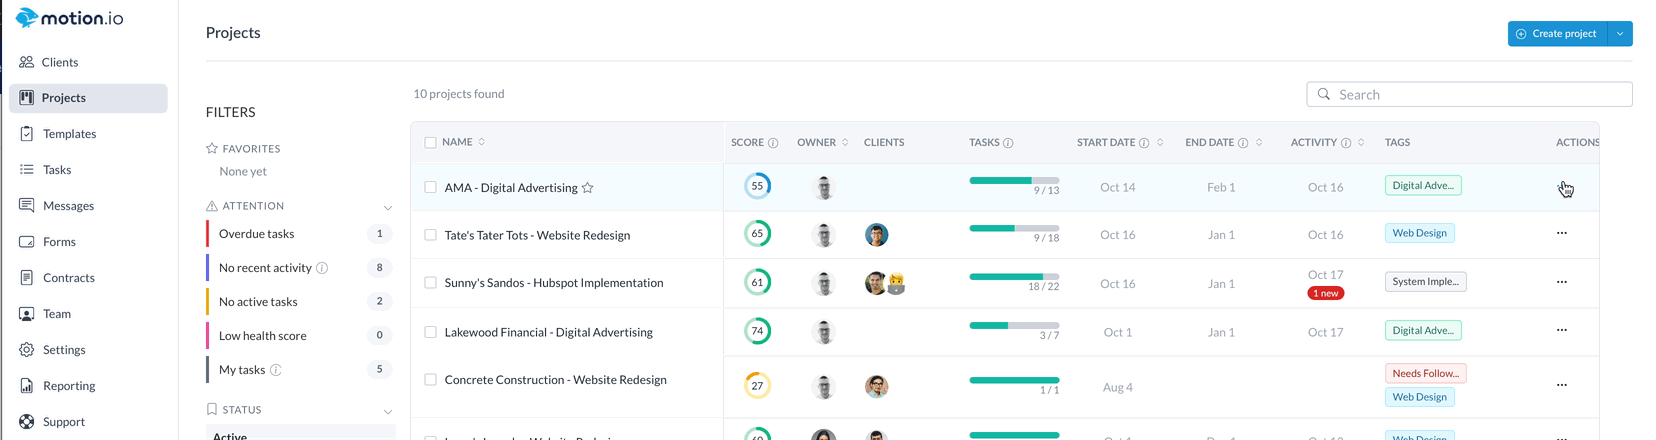Sort by START DATE arrows
1656x440 pixels.
1160,142
